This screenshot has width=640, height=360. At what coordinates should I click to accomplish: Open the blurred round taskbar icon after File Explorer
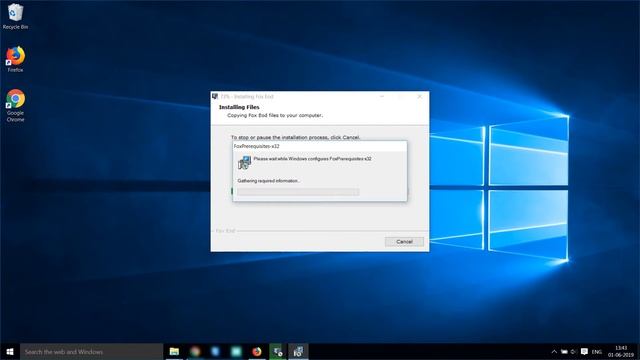[x=195, y=351]
